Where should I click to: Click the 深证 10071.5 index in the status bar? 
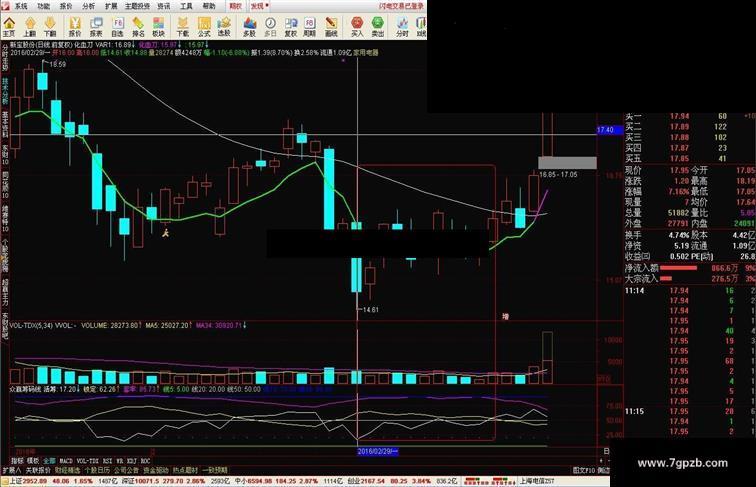coord(138,481)
